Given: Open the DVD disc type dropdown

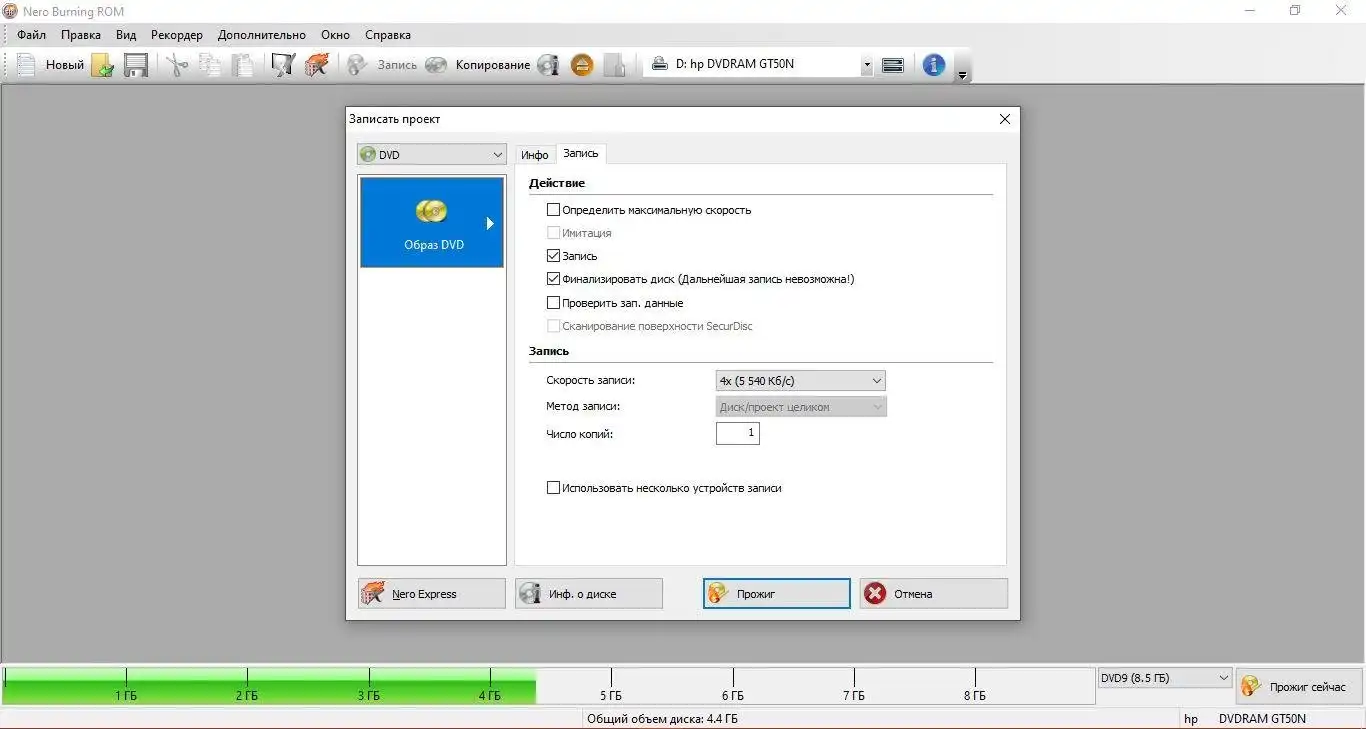Looking at the screenshot, I should tap(432, 155).
